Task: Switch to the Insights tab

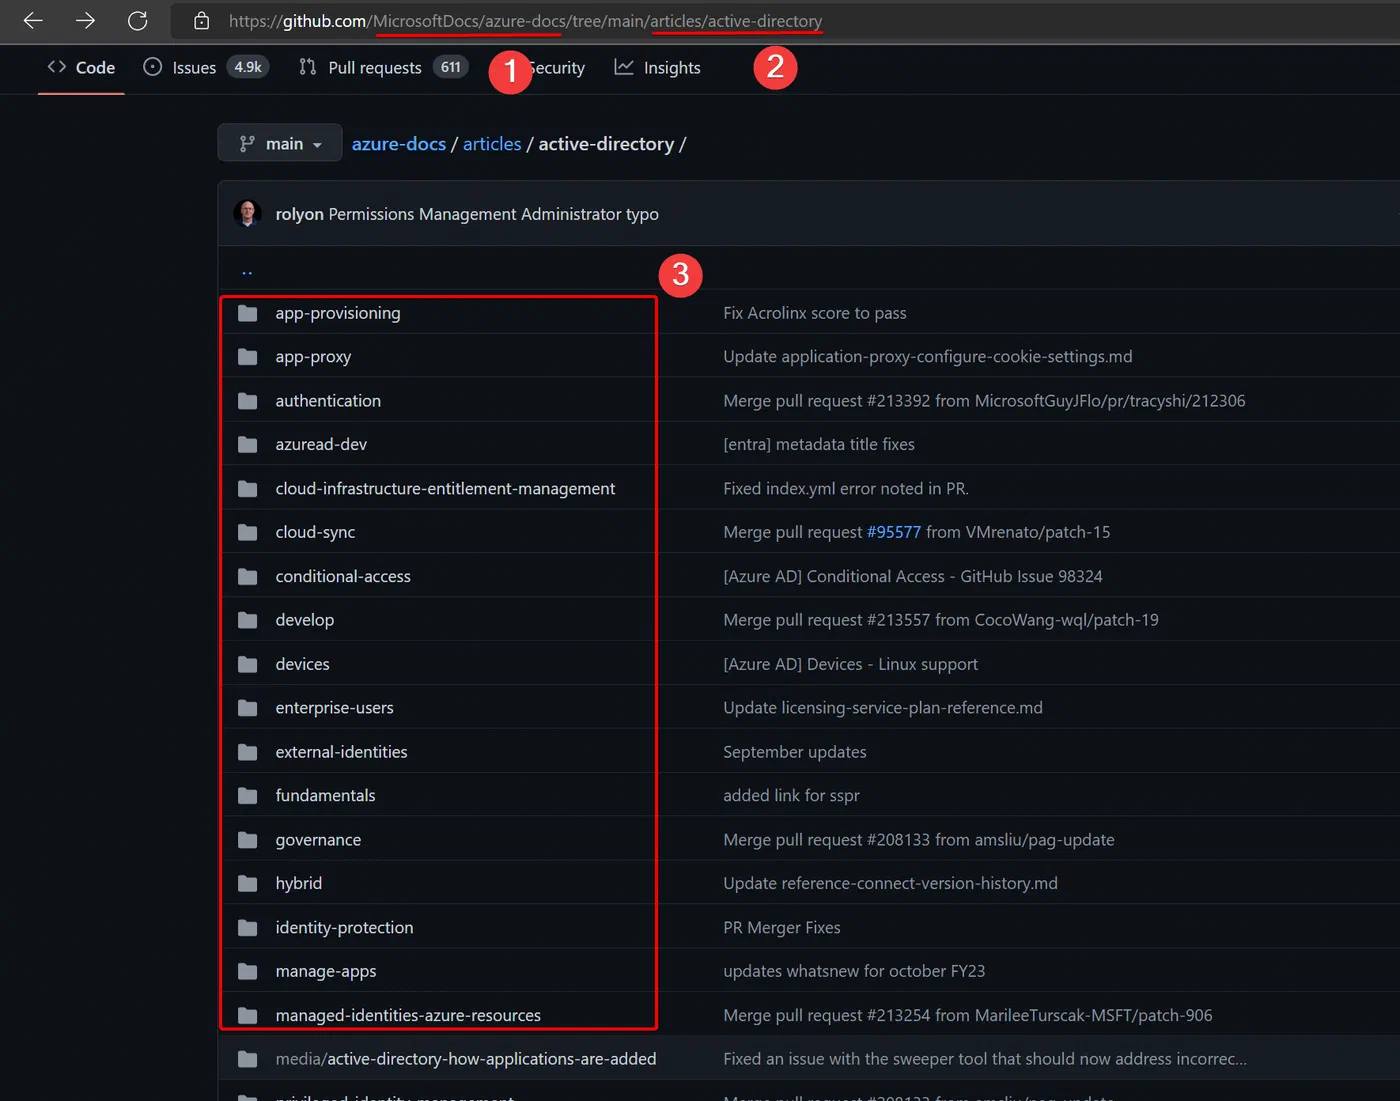Action: 657,67
